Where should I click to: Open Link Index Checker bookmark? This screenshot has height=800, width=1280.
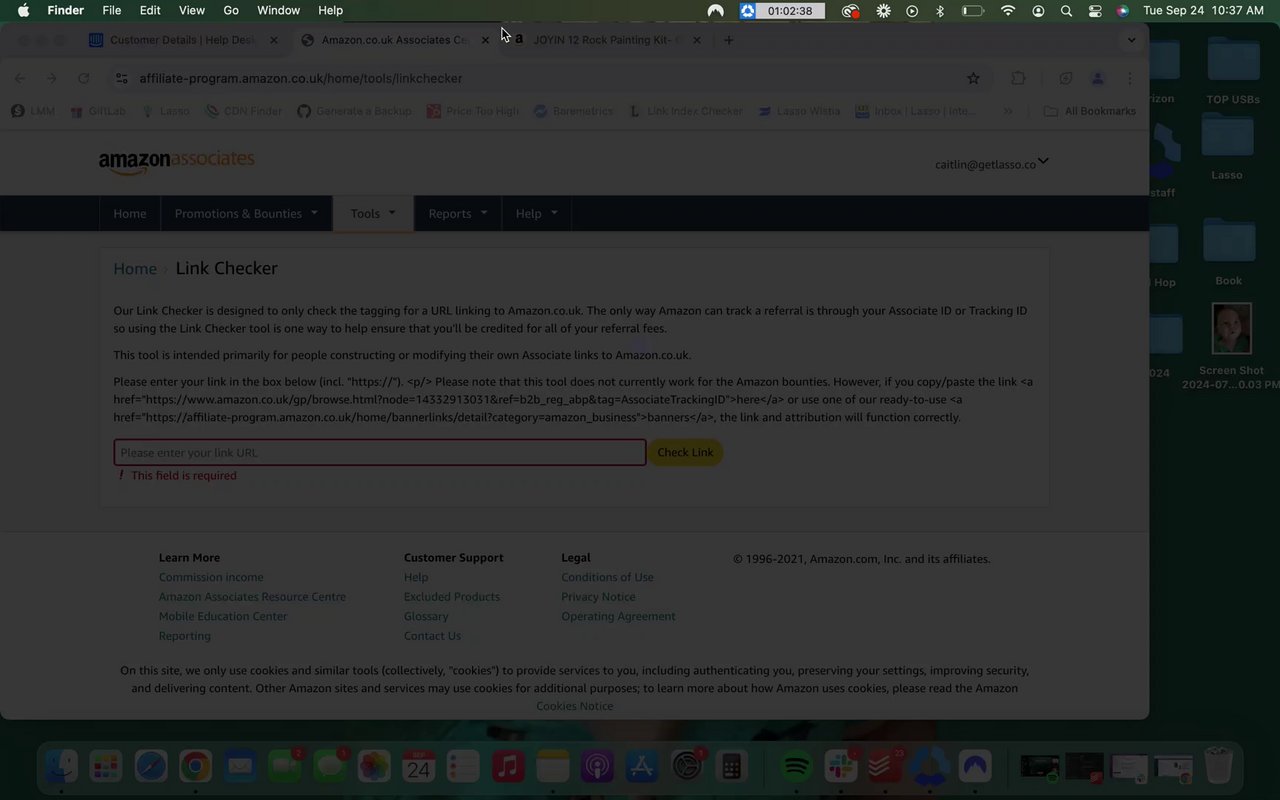pyautogui.click(x=685, y=111)
